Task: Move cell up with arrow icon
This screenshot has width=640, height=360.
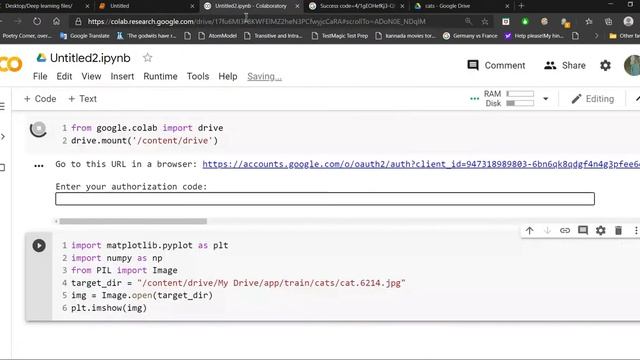Action: [x=529, y=231]
